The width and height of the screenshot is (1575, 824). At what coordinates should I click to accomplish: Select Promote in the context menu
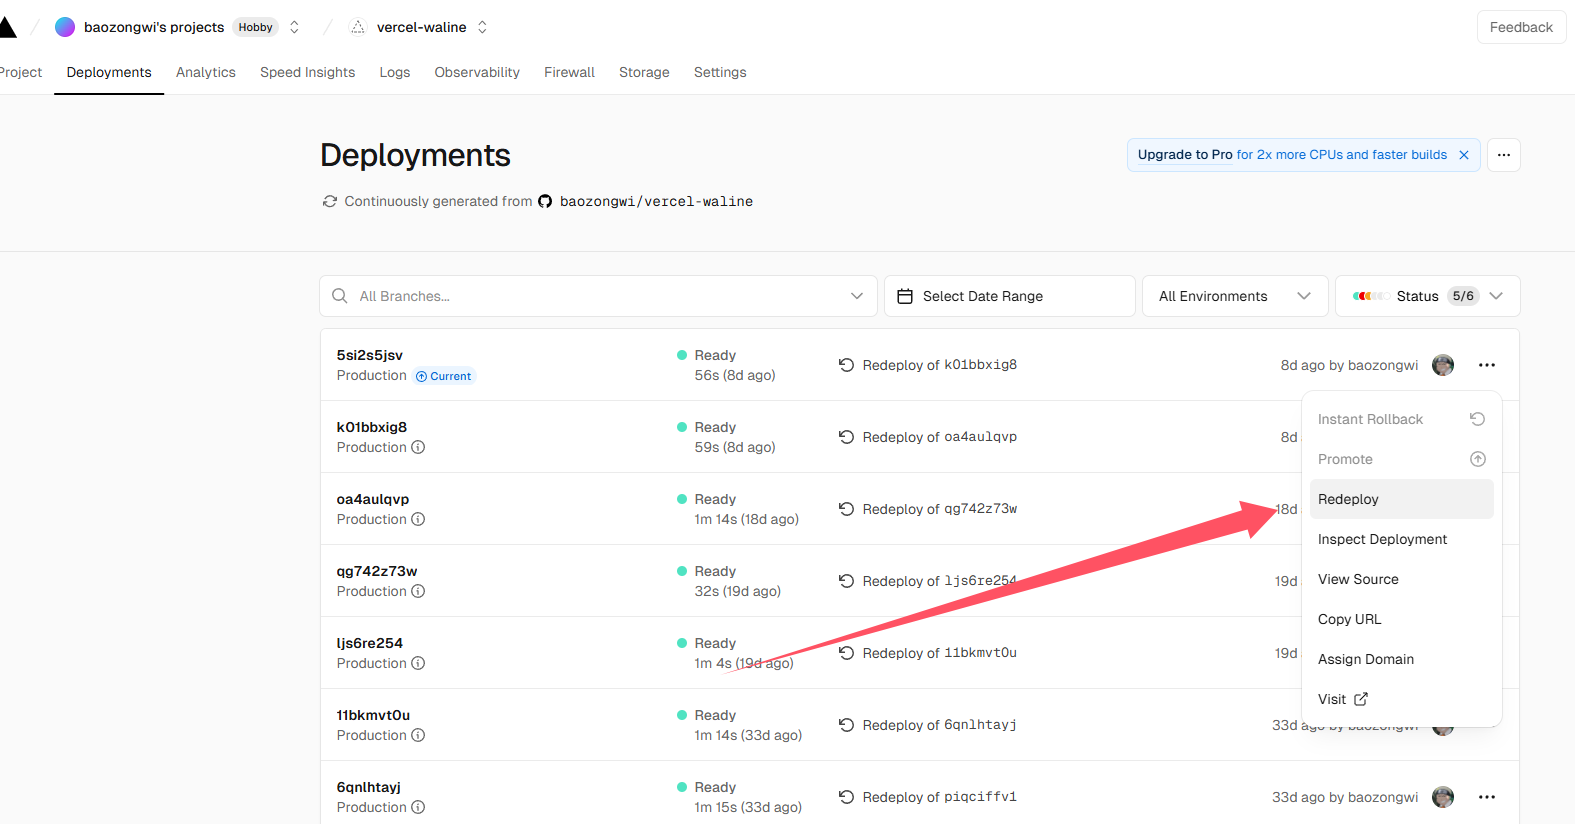coord(1401,459)
